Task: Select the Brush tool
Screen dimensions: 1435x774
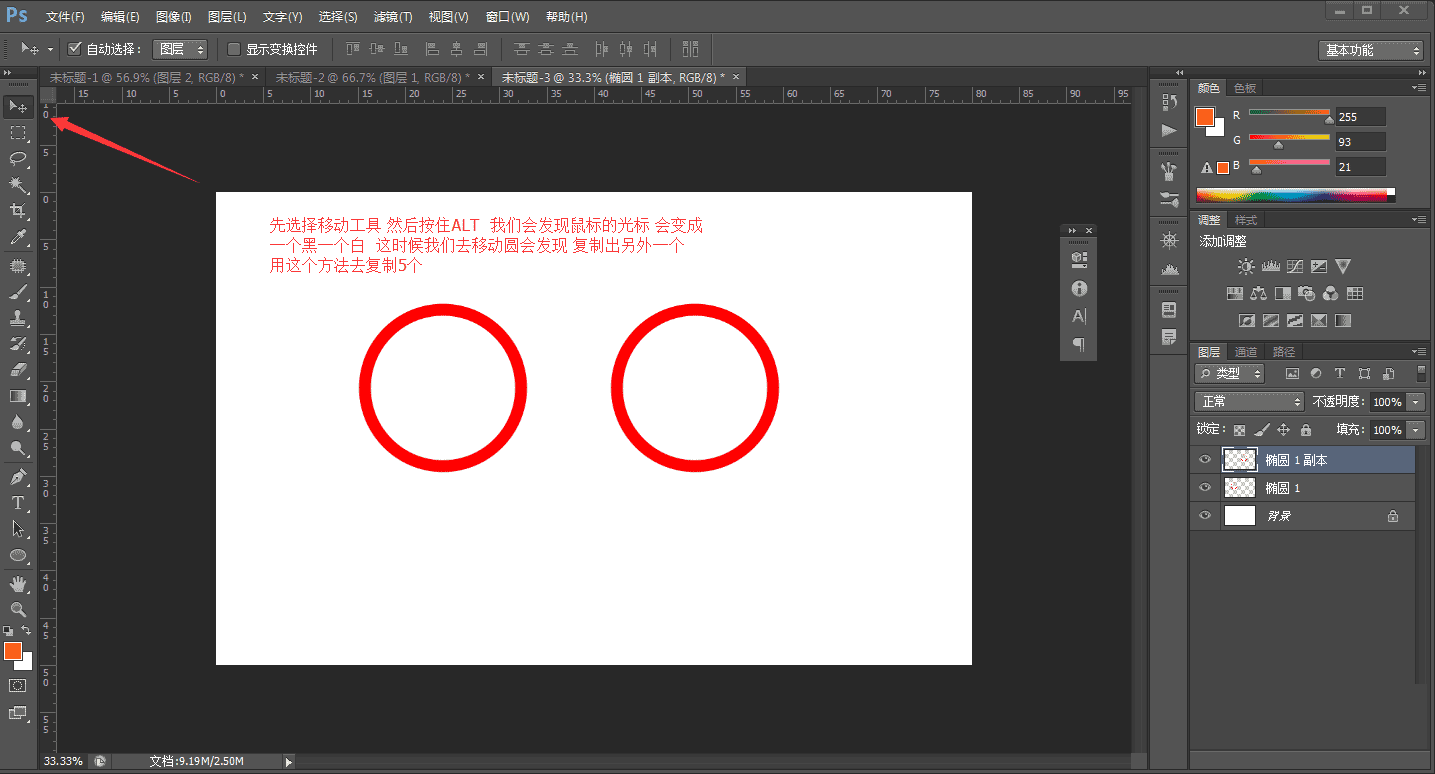Action: click(x=18, y=293)
